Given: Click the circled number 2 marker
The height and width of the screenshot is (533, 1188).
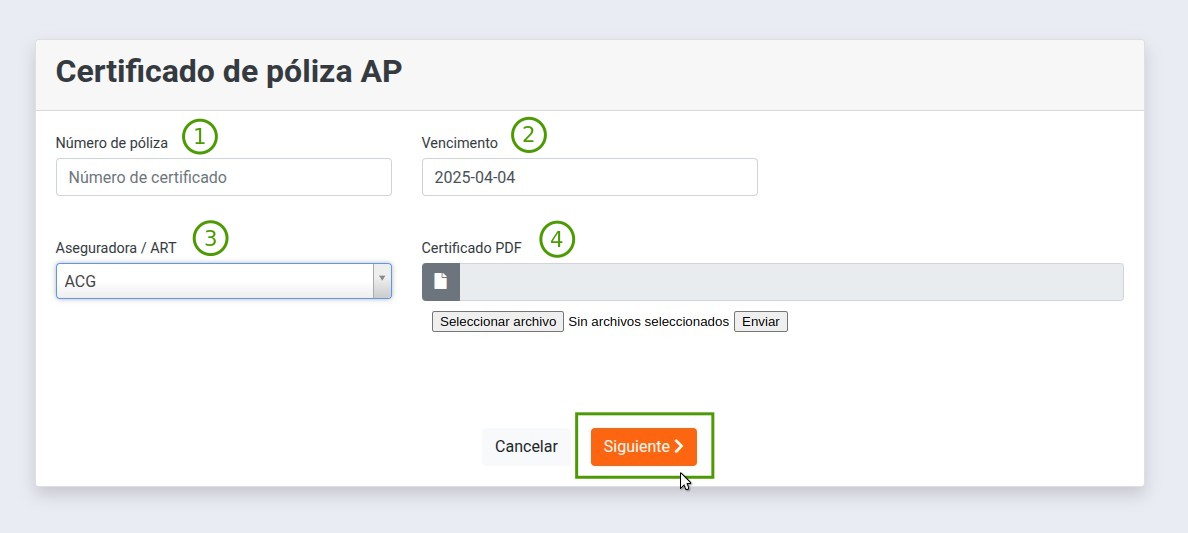Looking at the screenshot, I should tap(529, 135).
